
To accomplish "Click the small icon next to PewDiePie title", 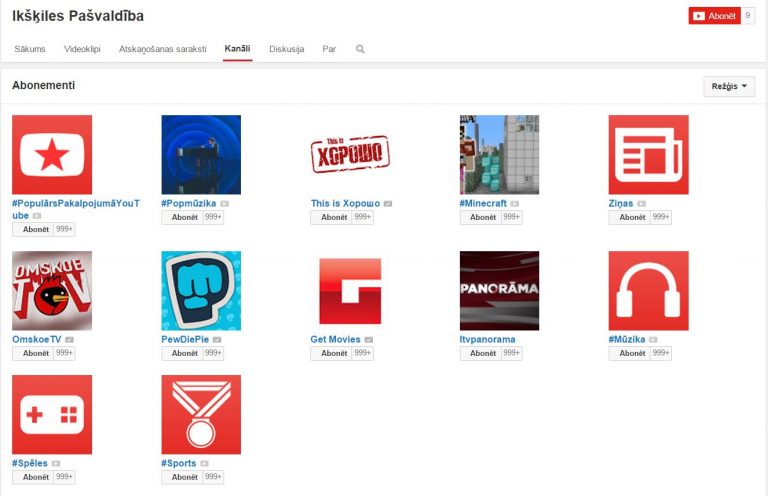I will [217, 340].
